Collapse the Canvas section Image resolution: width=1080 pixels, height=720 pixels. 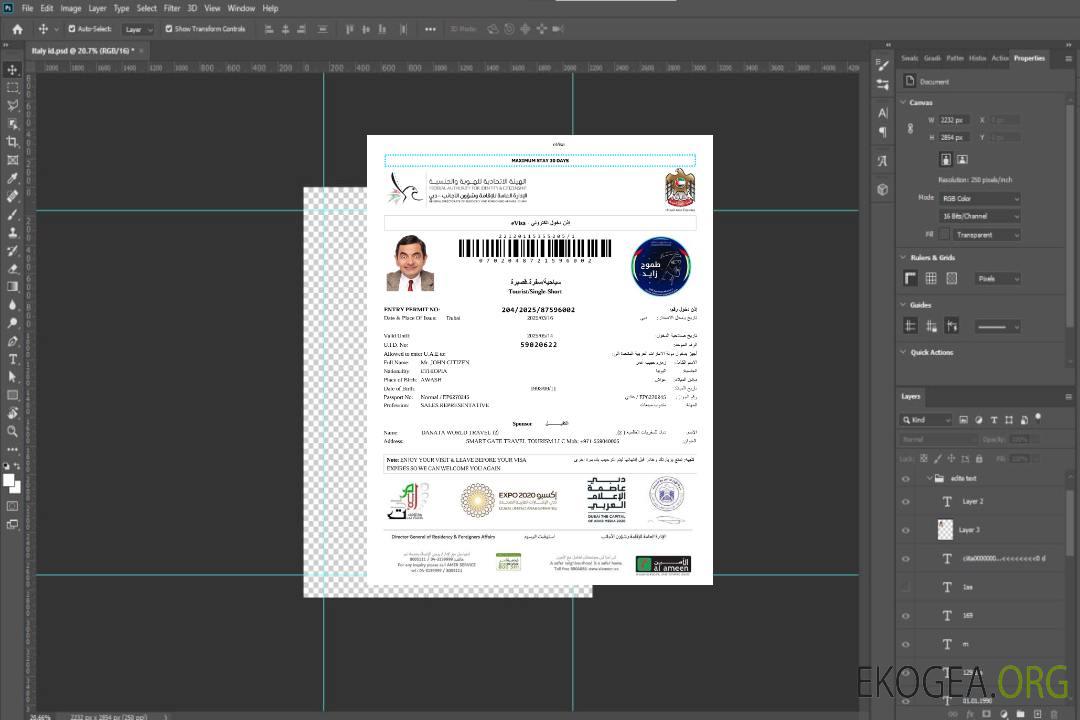click(903, 102)
